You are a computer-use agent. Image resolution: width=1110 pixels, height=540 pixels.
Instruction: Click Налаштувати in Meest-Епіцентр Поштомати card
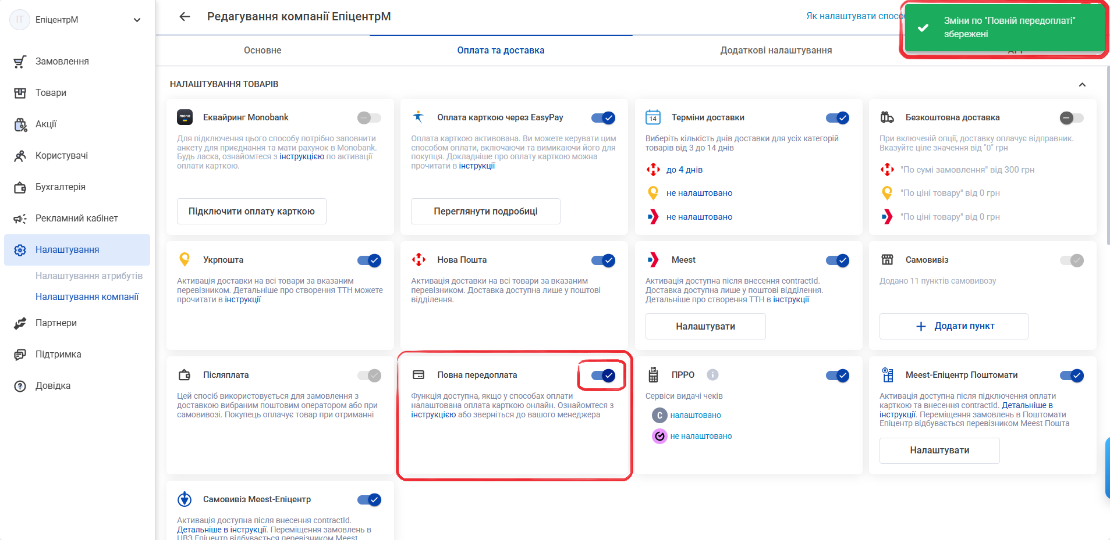(939, 450)
